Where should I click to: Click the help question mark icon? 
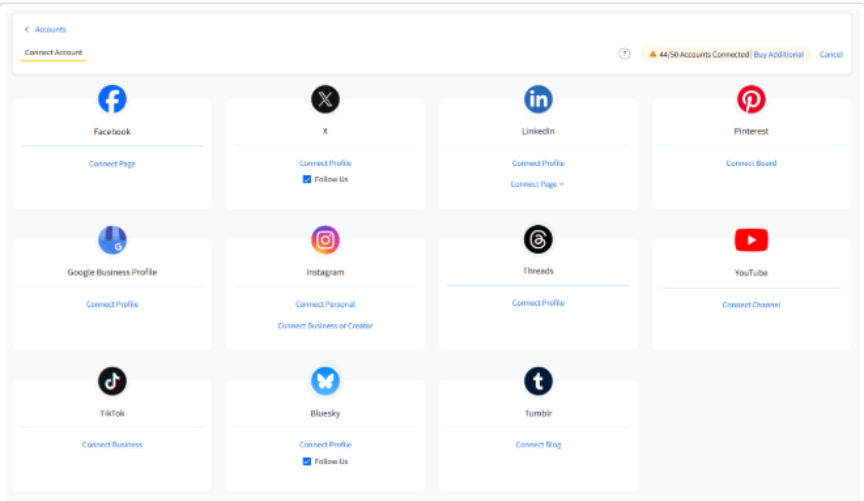[x=625, y=54]
